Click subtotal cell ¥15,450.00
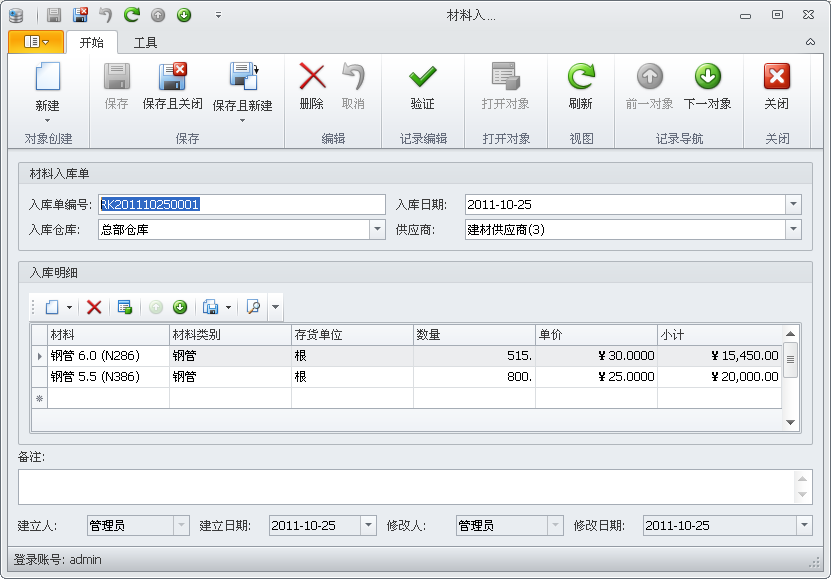The width and height of the screenshot is (831, 579). click(719, 355)
